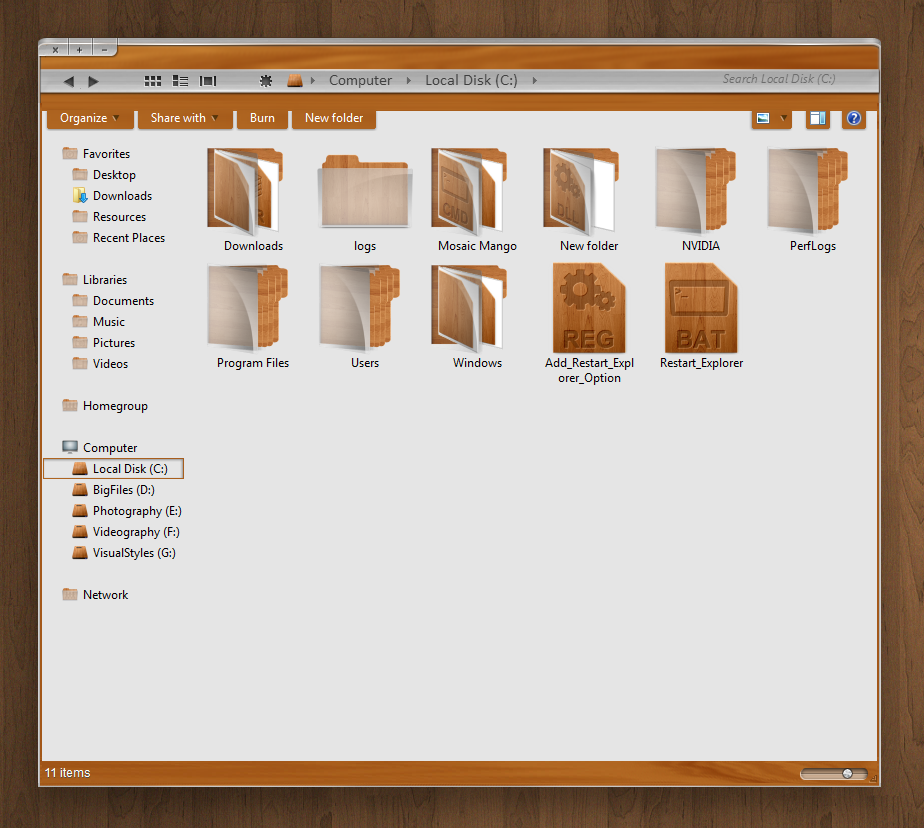
Task: Adjust the zoom slider at bottom right
Action: [845, 773]
